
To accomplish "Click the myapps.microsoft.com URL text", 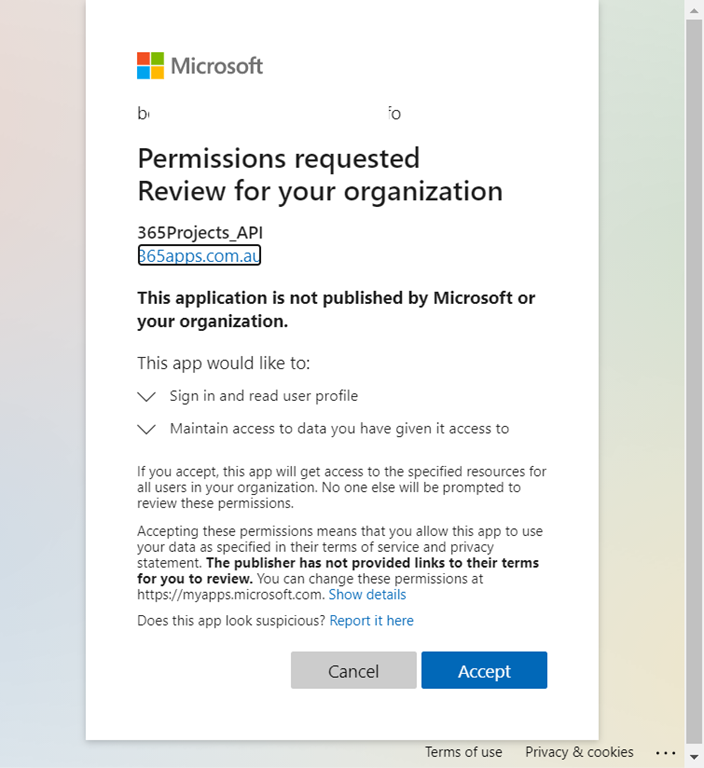I will point(230,594).
